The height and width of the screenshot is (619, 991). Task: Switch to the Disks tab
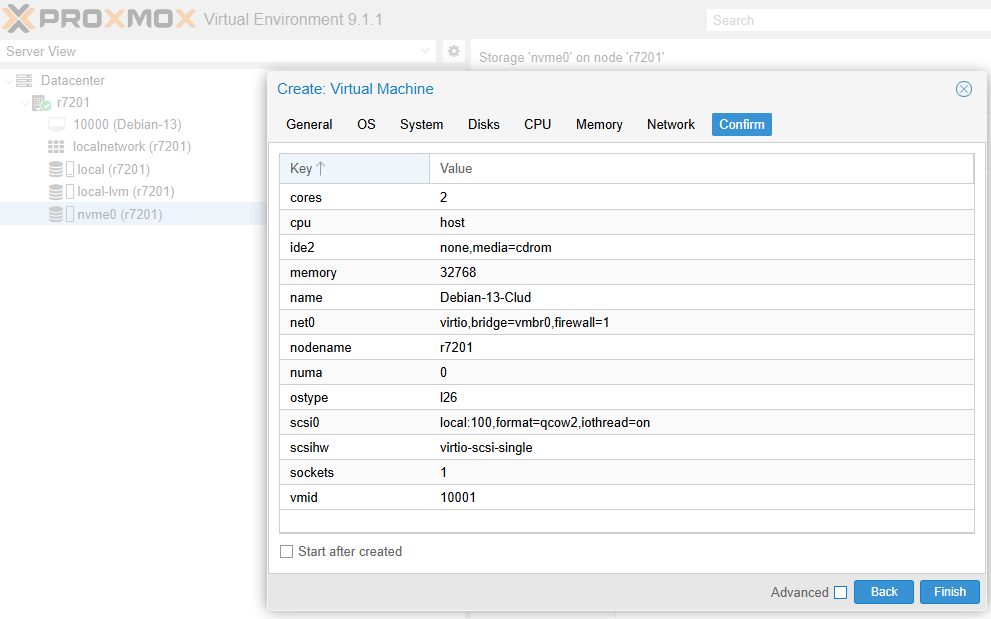(x=483, y=124)
